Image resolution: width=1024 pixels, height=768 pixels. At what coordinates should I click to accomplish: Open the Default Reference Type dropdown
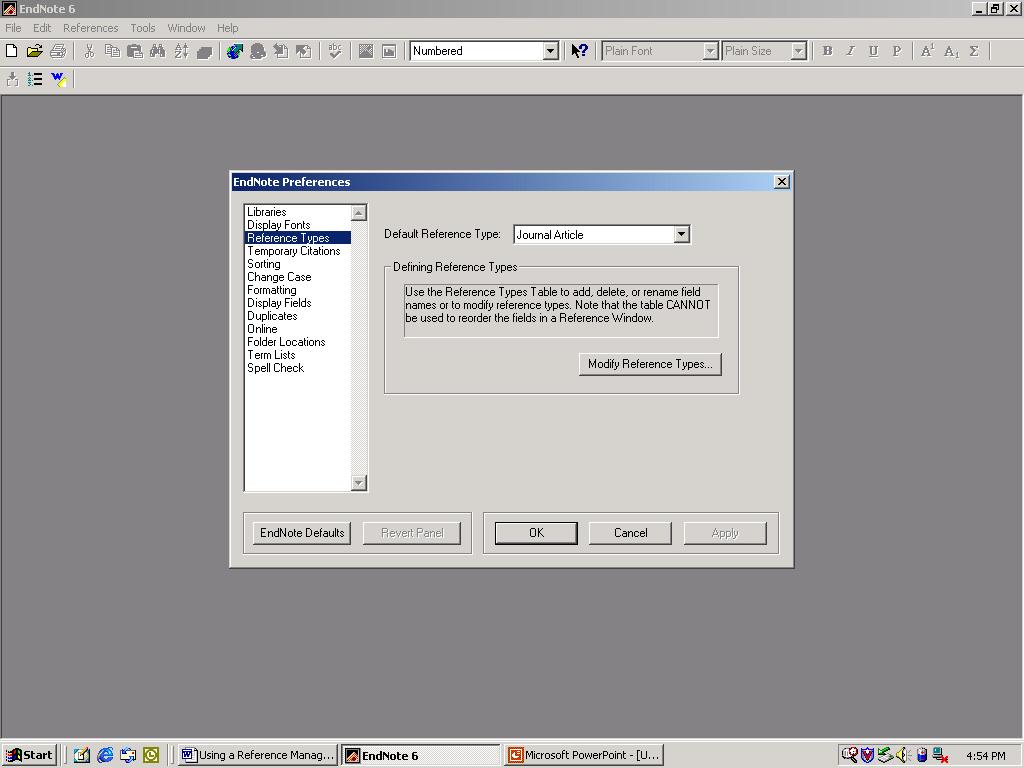click(x=681, y=234)
